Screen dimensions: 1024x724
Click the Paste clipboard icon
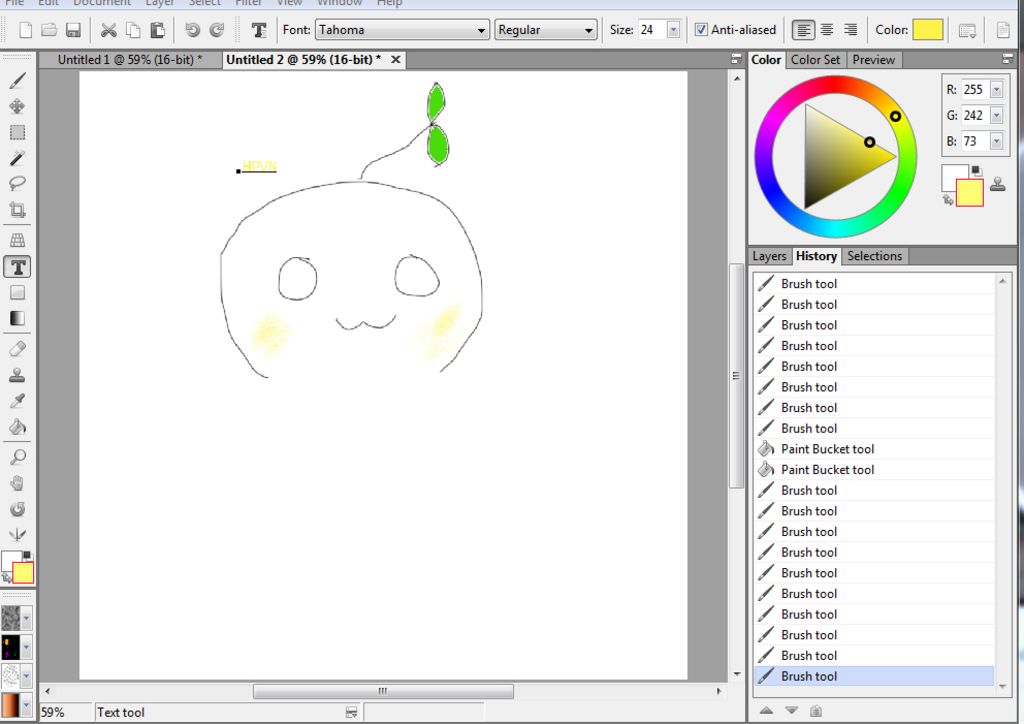157,30
